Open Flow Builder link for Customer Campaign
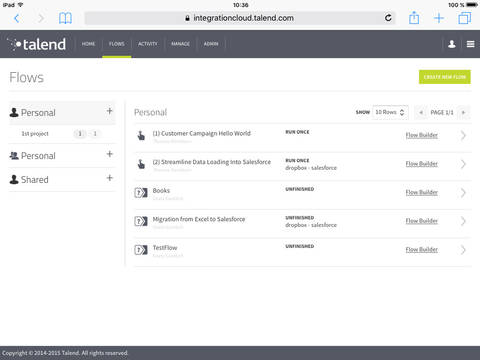This screenshot has width=480, height=360. 422,135
